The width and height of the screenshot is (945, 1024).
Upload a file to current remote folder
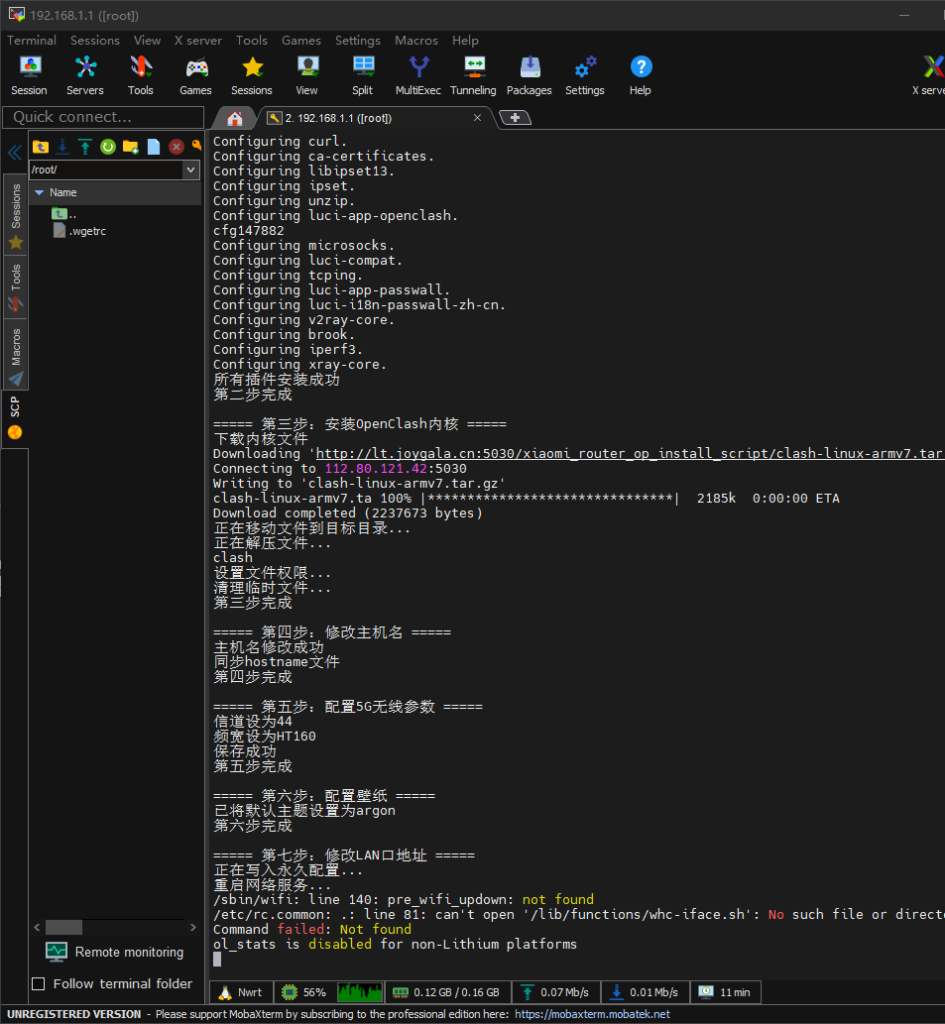point(85,147)
